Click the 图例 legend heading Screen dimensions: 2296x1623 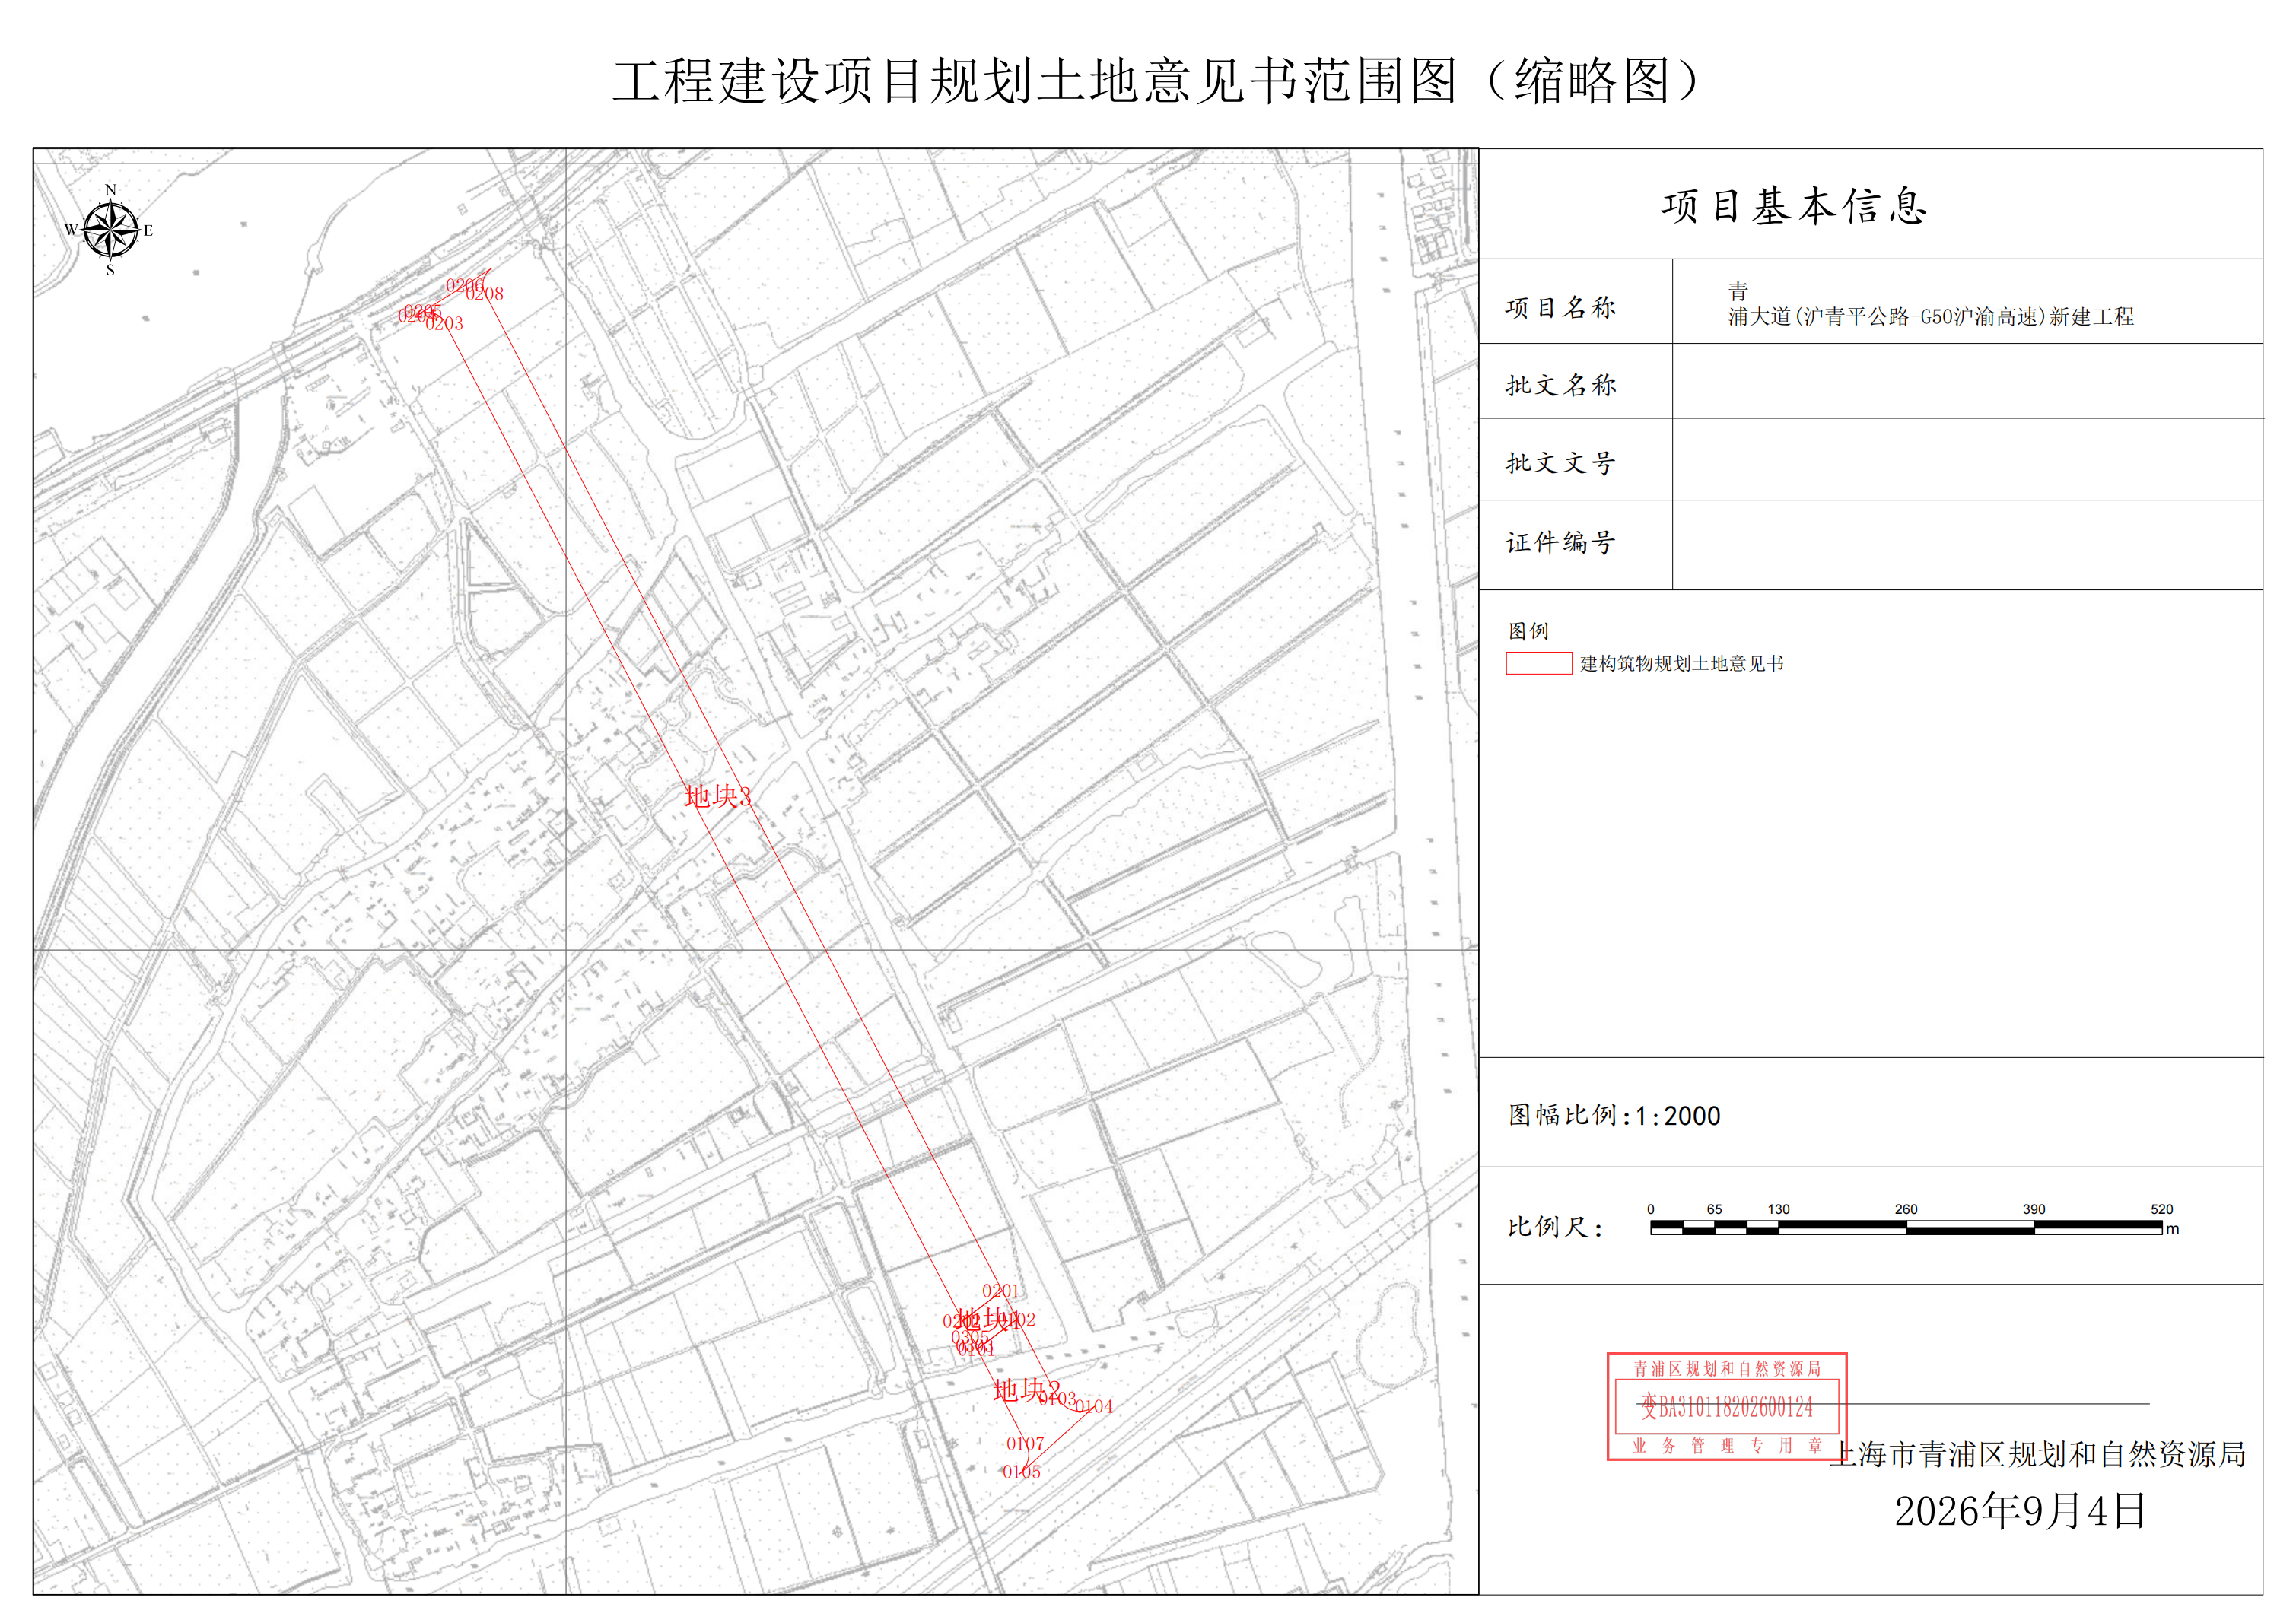coord(1528,631)
